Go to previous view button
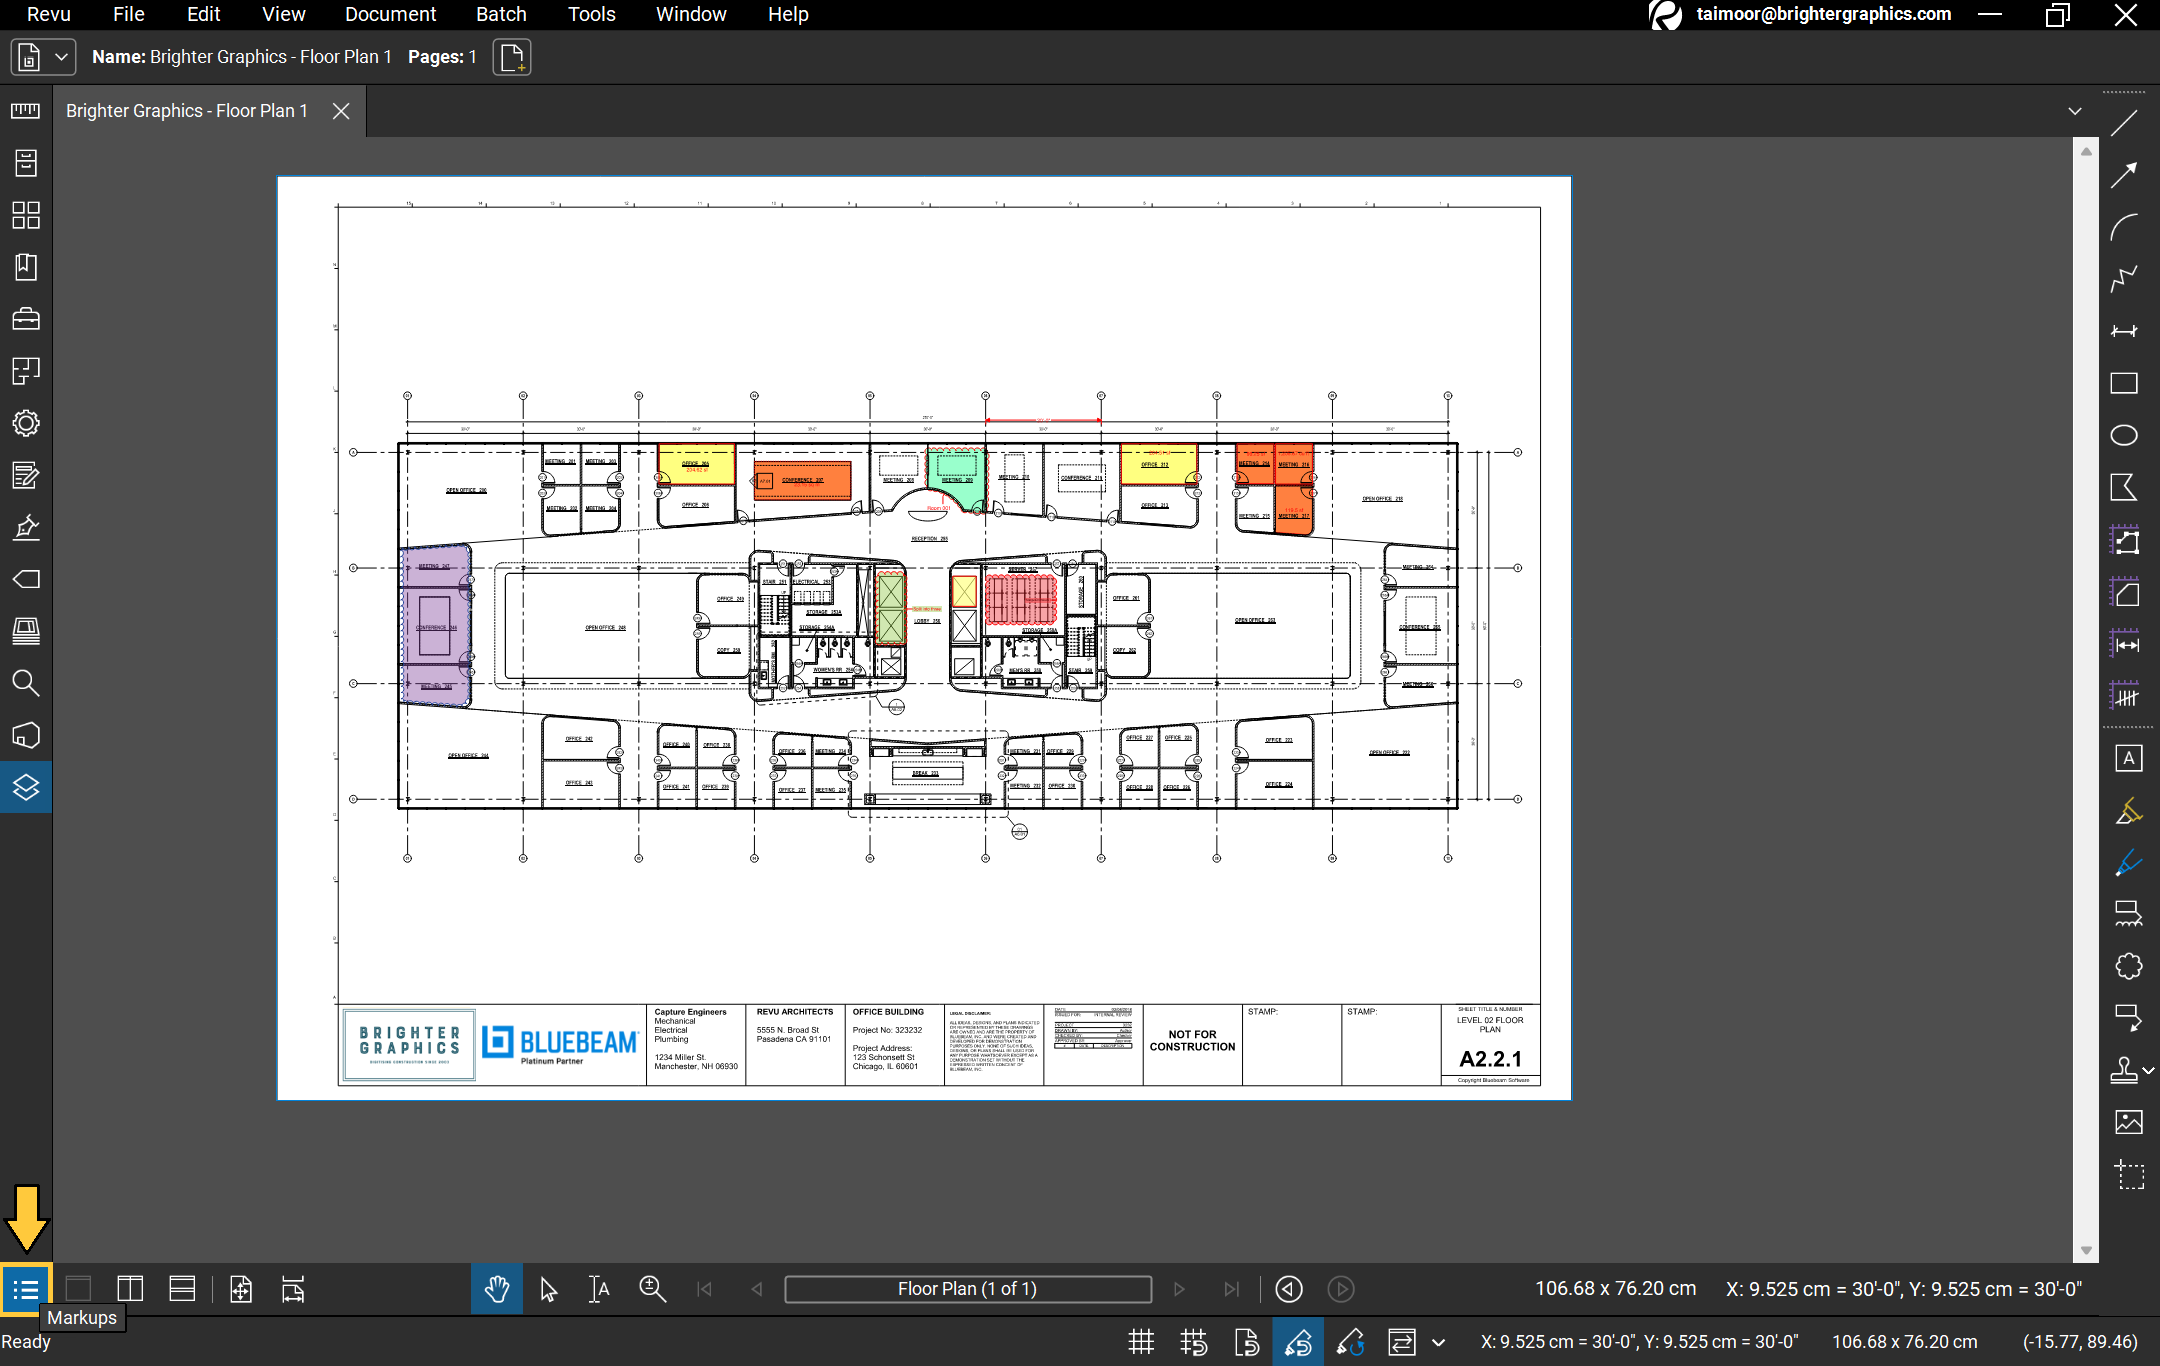This screenshot has width=2160, height=1366. tap(1289, 1290)
